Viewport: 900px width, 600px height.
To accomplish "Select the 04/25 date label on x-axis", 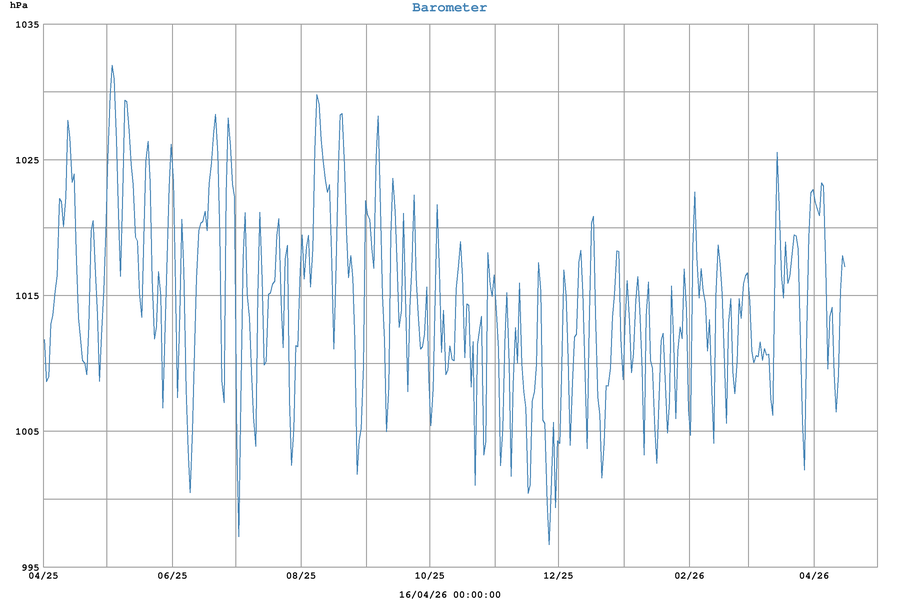I will tap(43, 576).
